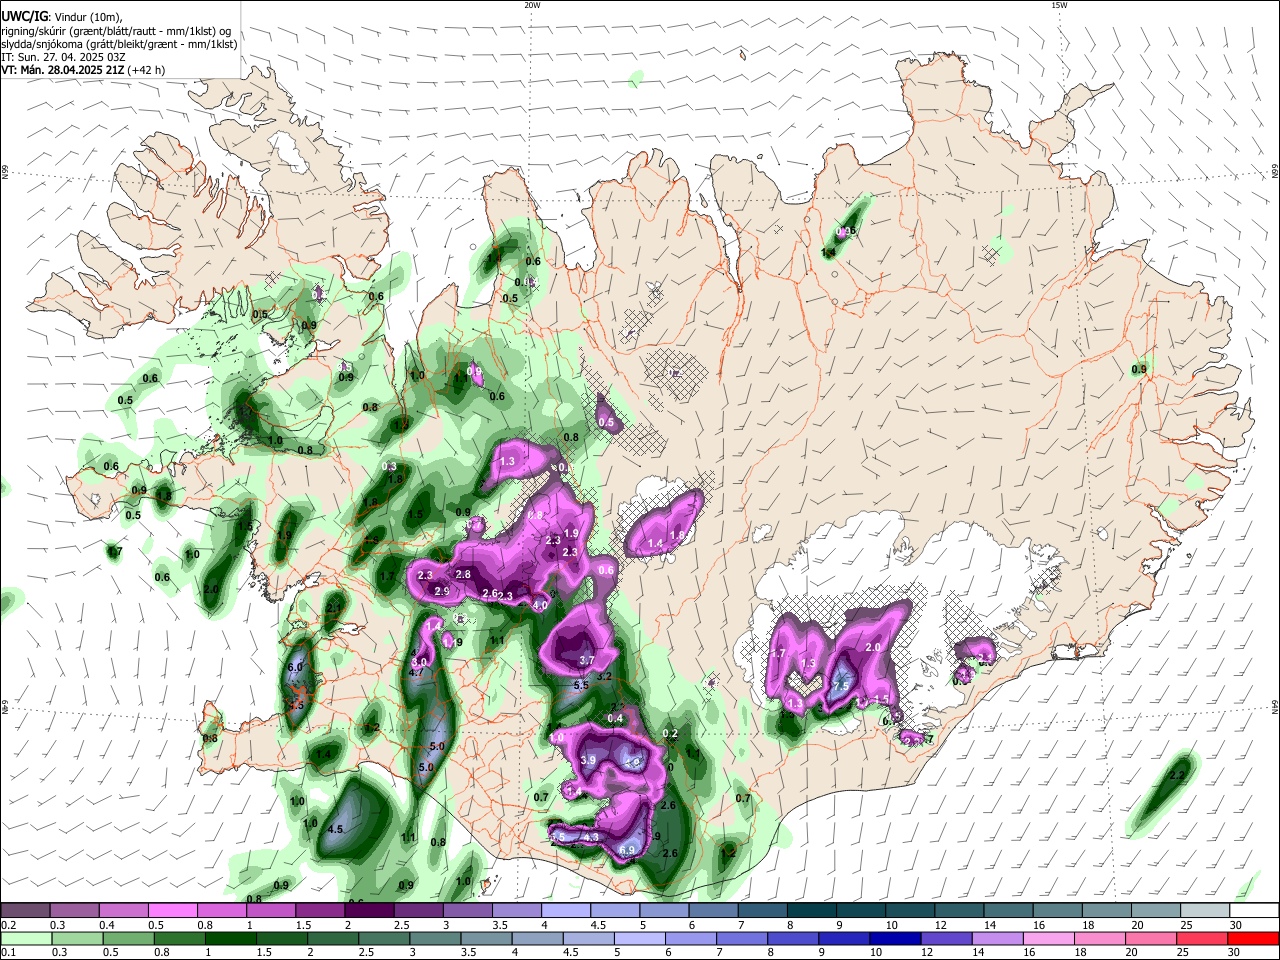Click the '0.1' label in rain legend
The image size is (1280, 960).
click(x=8, y=953)
